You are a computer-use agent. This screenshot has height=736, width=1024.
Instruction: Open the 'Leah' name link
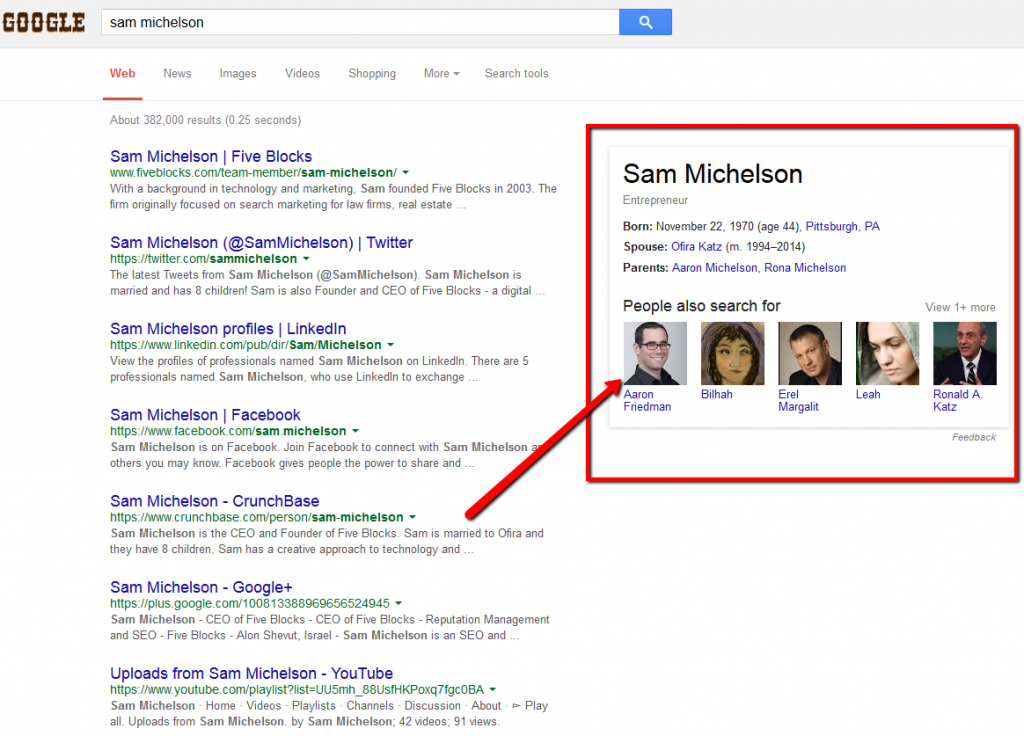click(x=868, y=394)
